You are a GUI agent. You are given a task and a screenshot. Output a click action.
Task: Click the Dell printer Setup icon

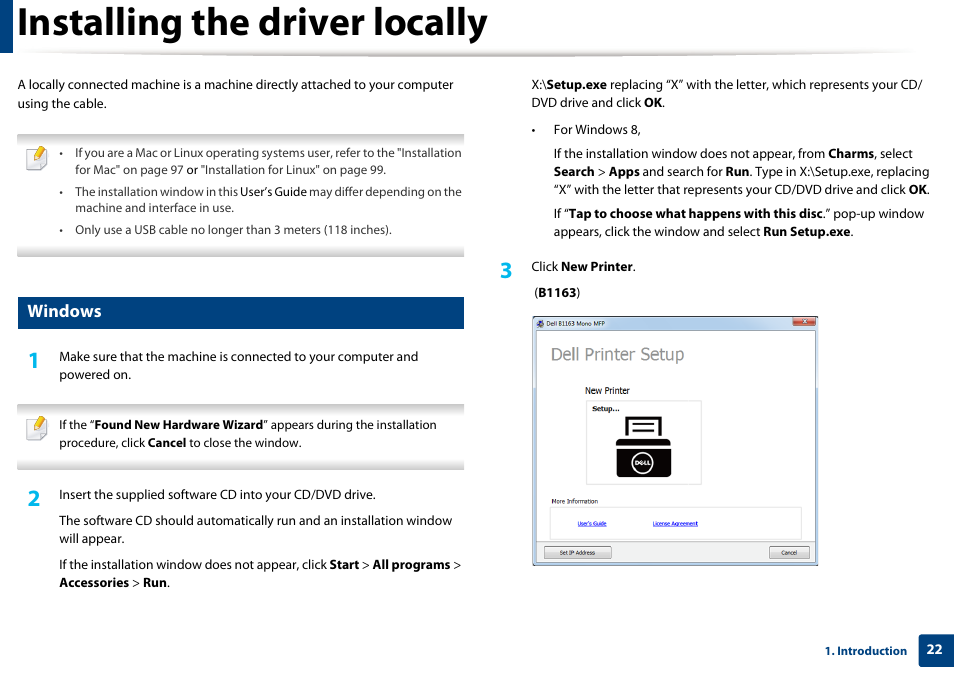(x=643, y=447)
